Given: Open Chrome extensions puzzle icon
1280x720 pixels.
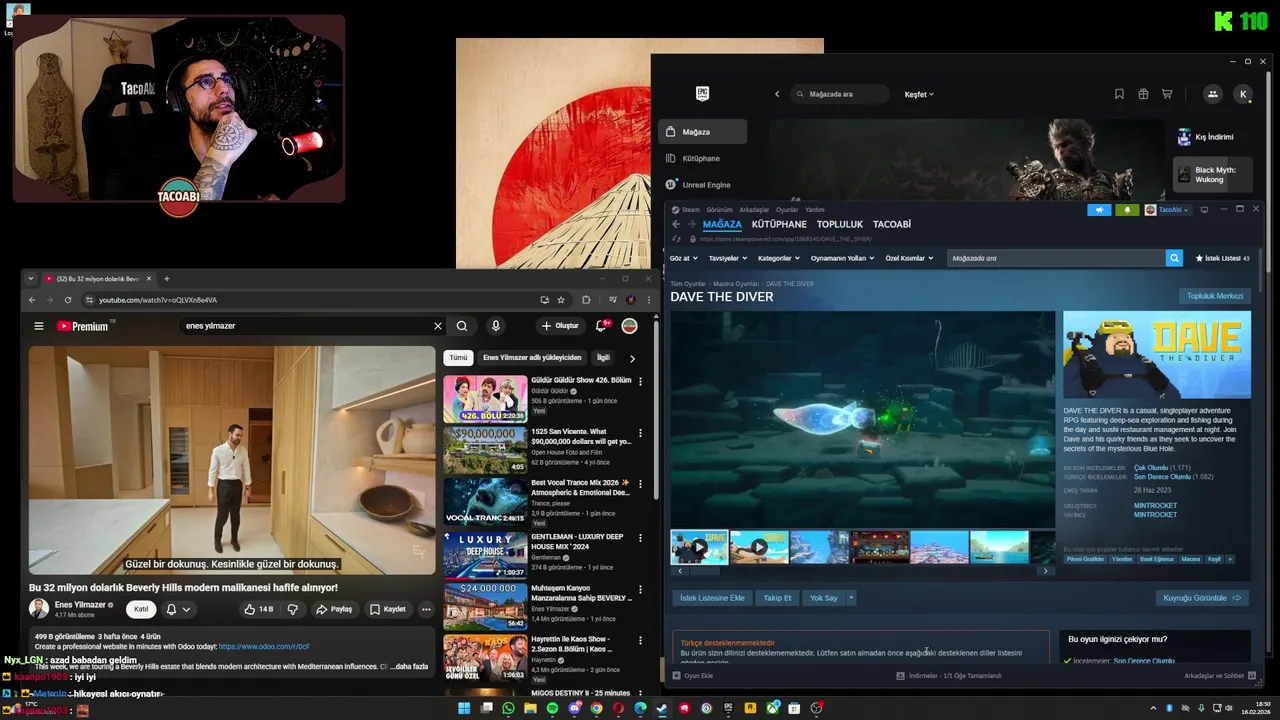Looking at the screenshot, I should pyautogui.click(x=586, y=300).
